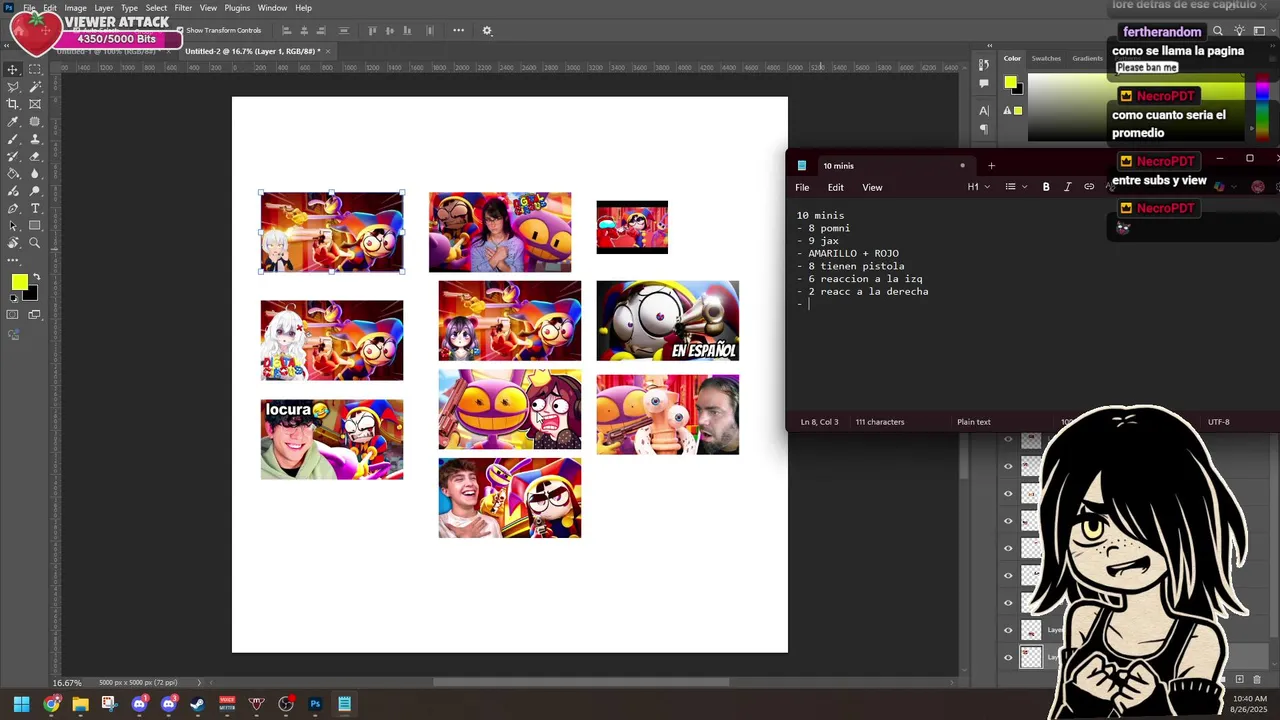Select the Untitled-2 document tab
This screenshot has width=1280, height=720.
coord(252,51)
